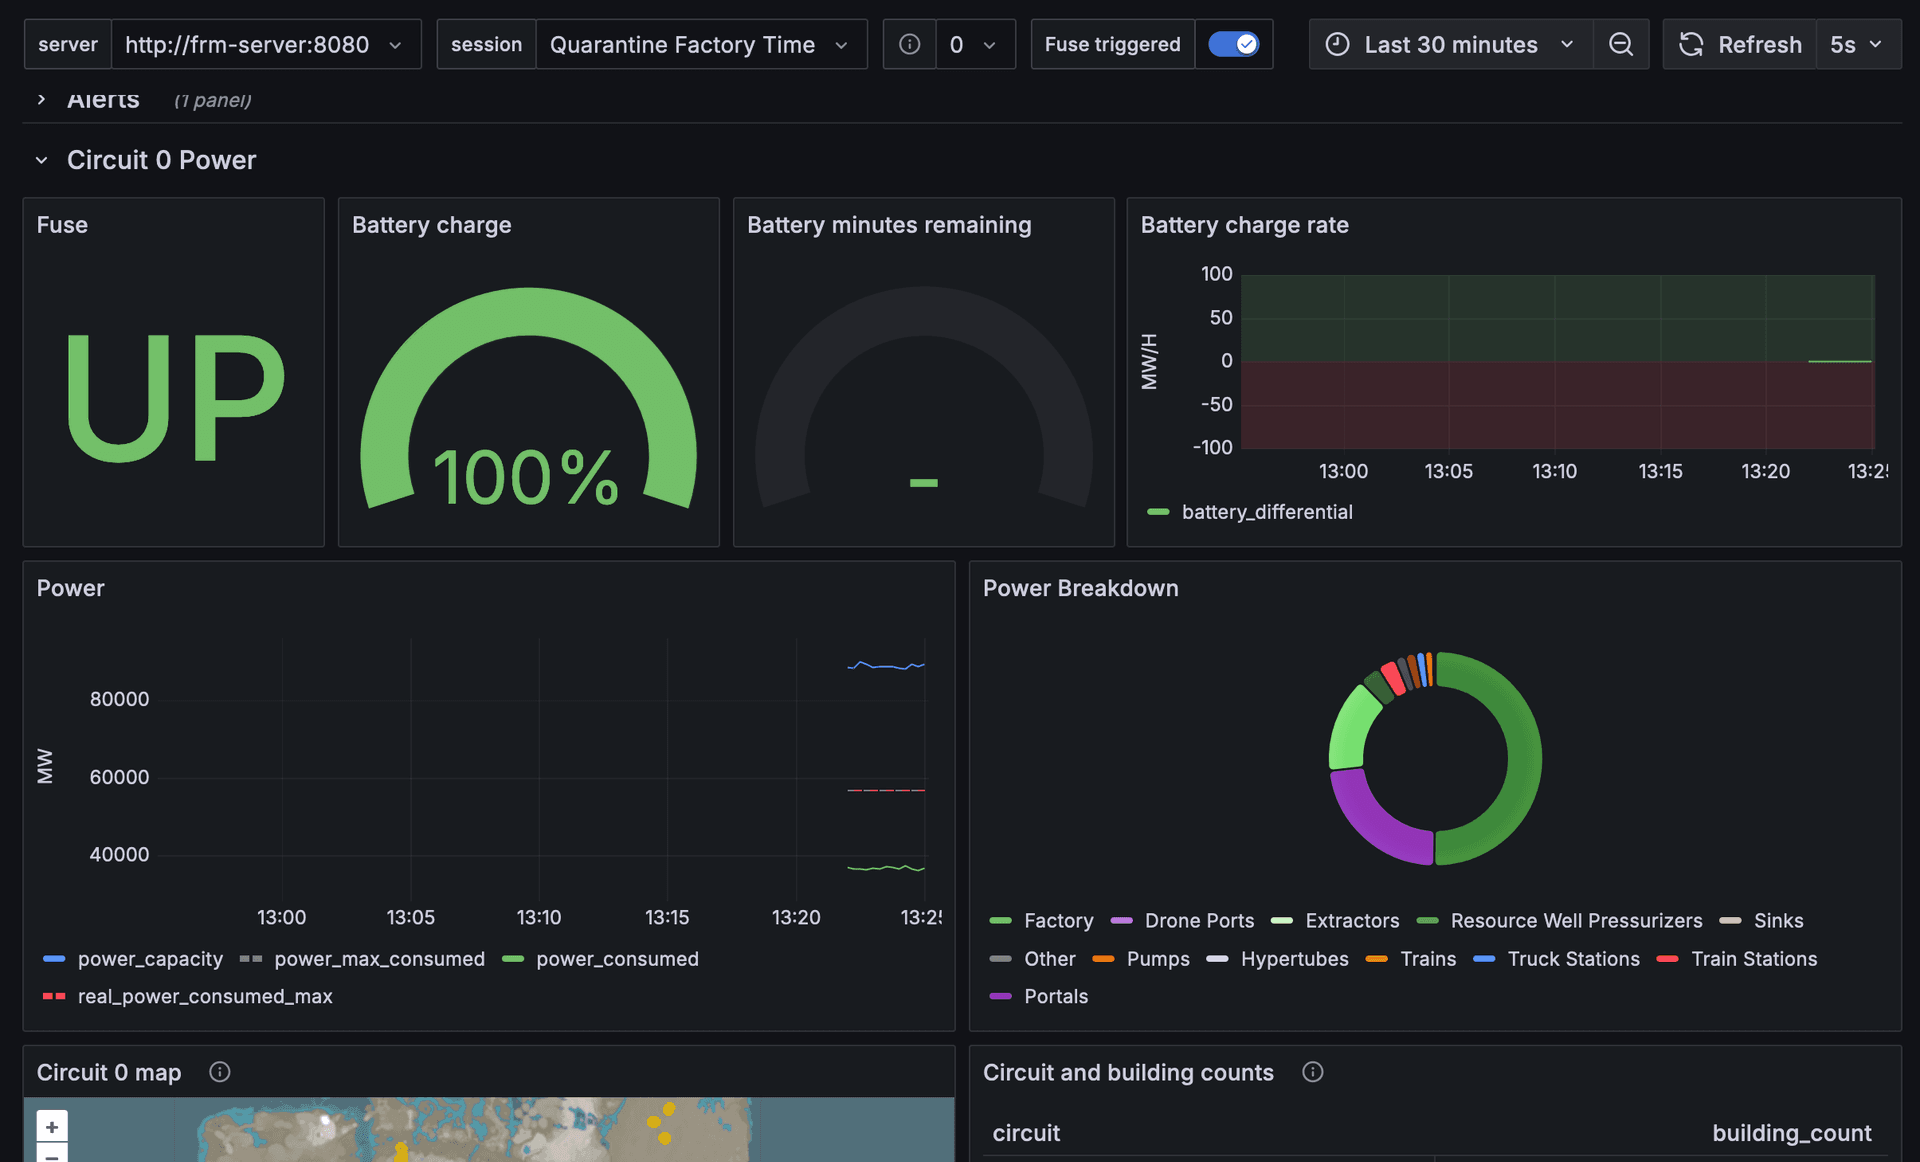Click the info icon beside the variable value 0

tap(909, 44)
